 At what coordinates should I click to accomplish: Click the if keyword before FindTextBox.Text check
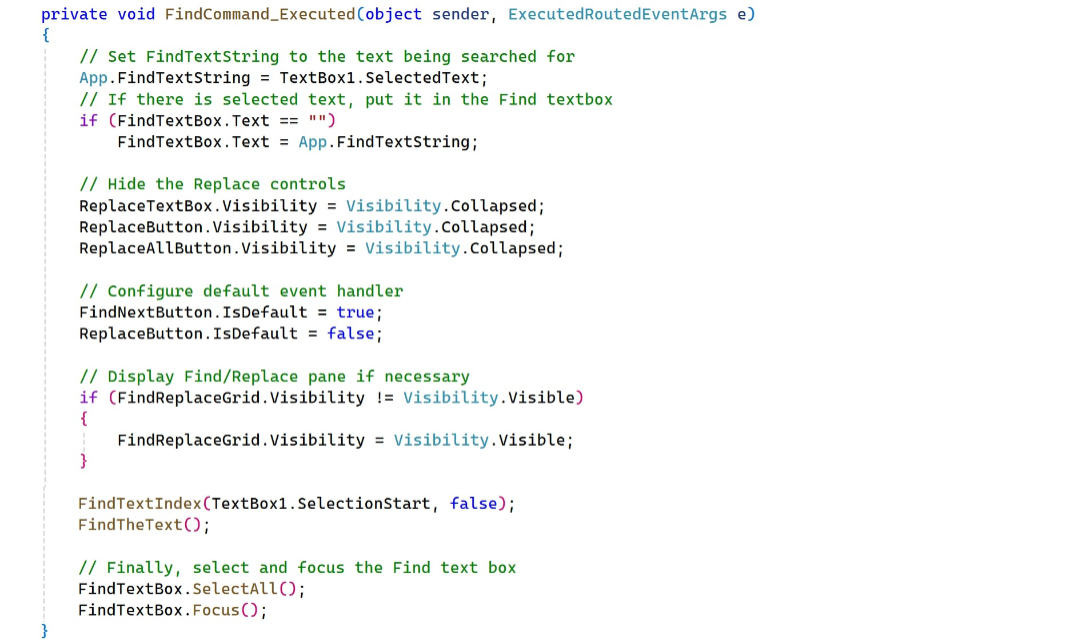click(x=88, y=121)
